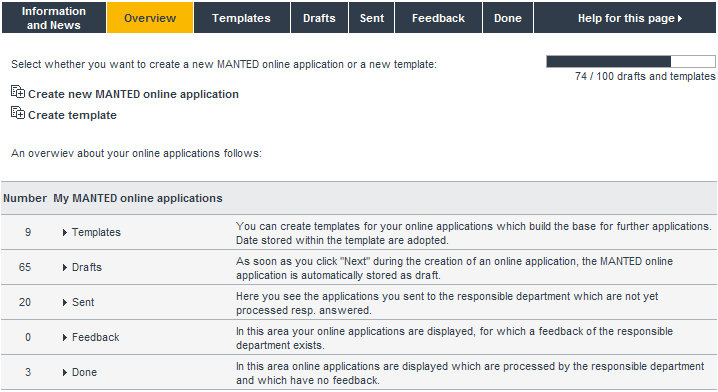Click the drafts and templates progress bar
Screen dimensions: 718x392
631,61
